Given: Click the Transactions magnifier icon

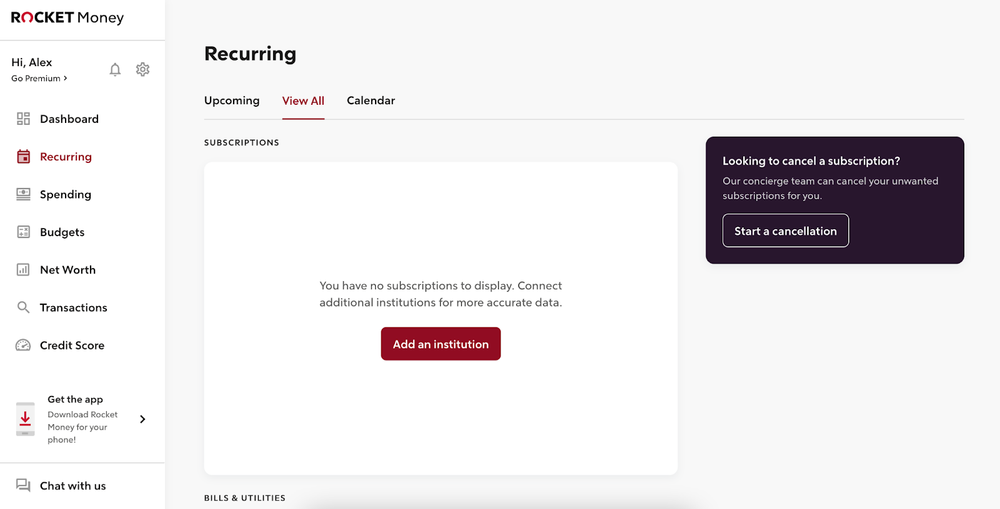Looking at the screenshot, I should point(24,308).
